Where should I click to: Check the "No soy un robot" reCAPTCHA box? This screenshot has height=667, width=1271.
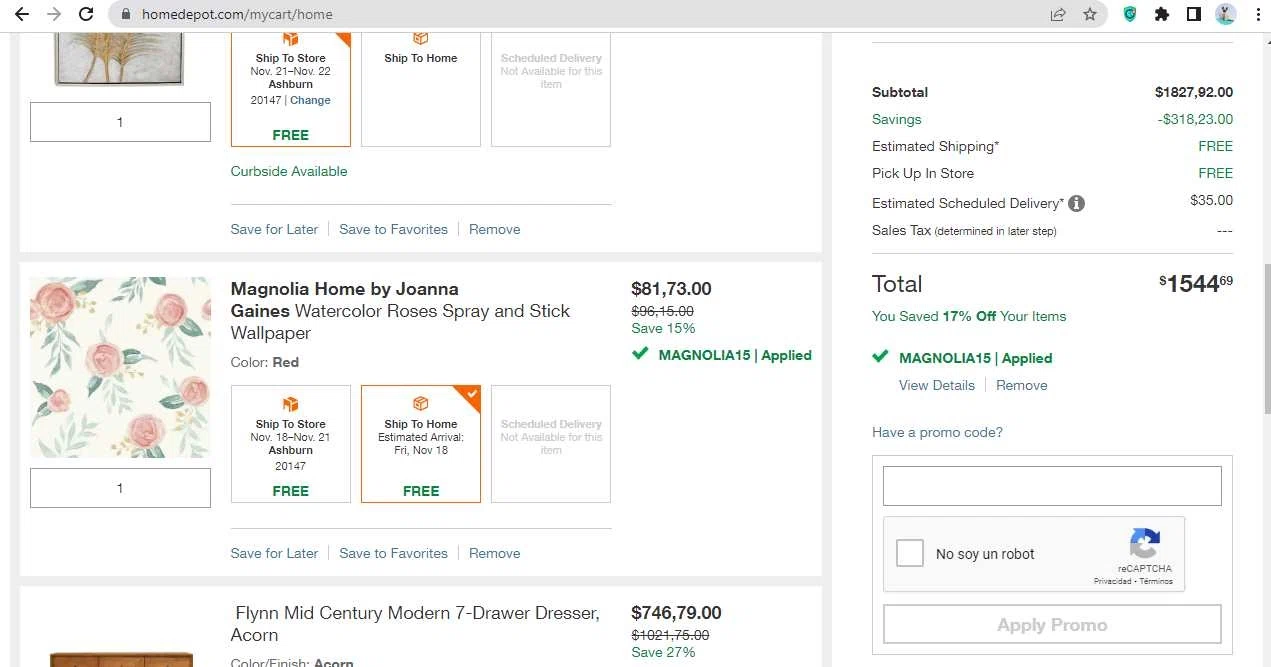pyautogui.click(x=910, y=553)
